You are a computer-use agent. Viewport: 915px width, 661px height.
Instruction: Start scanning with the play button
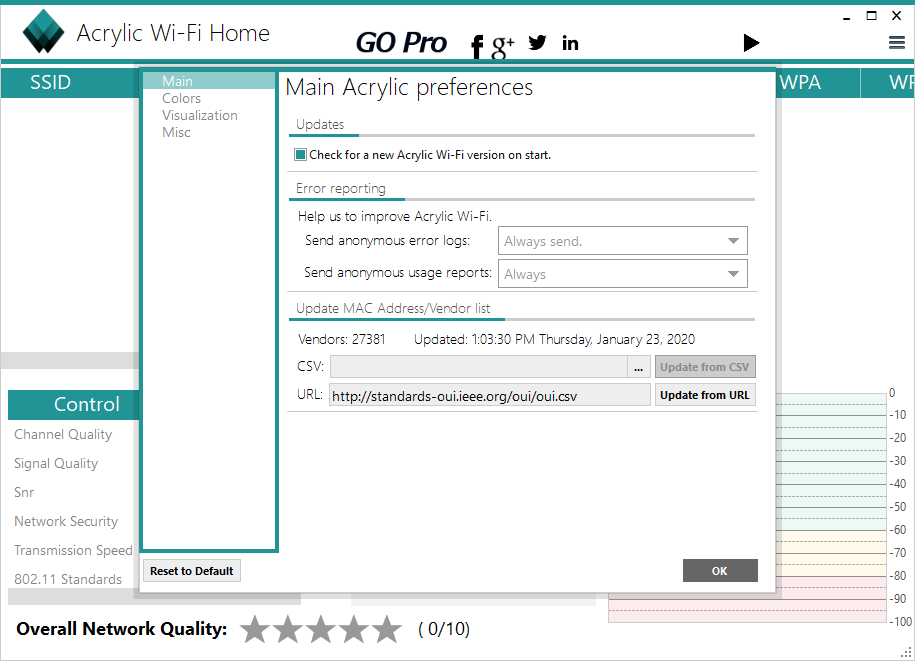pos(751,43)
